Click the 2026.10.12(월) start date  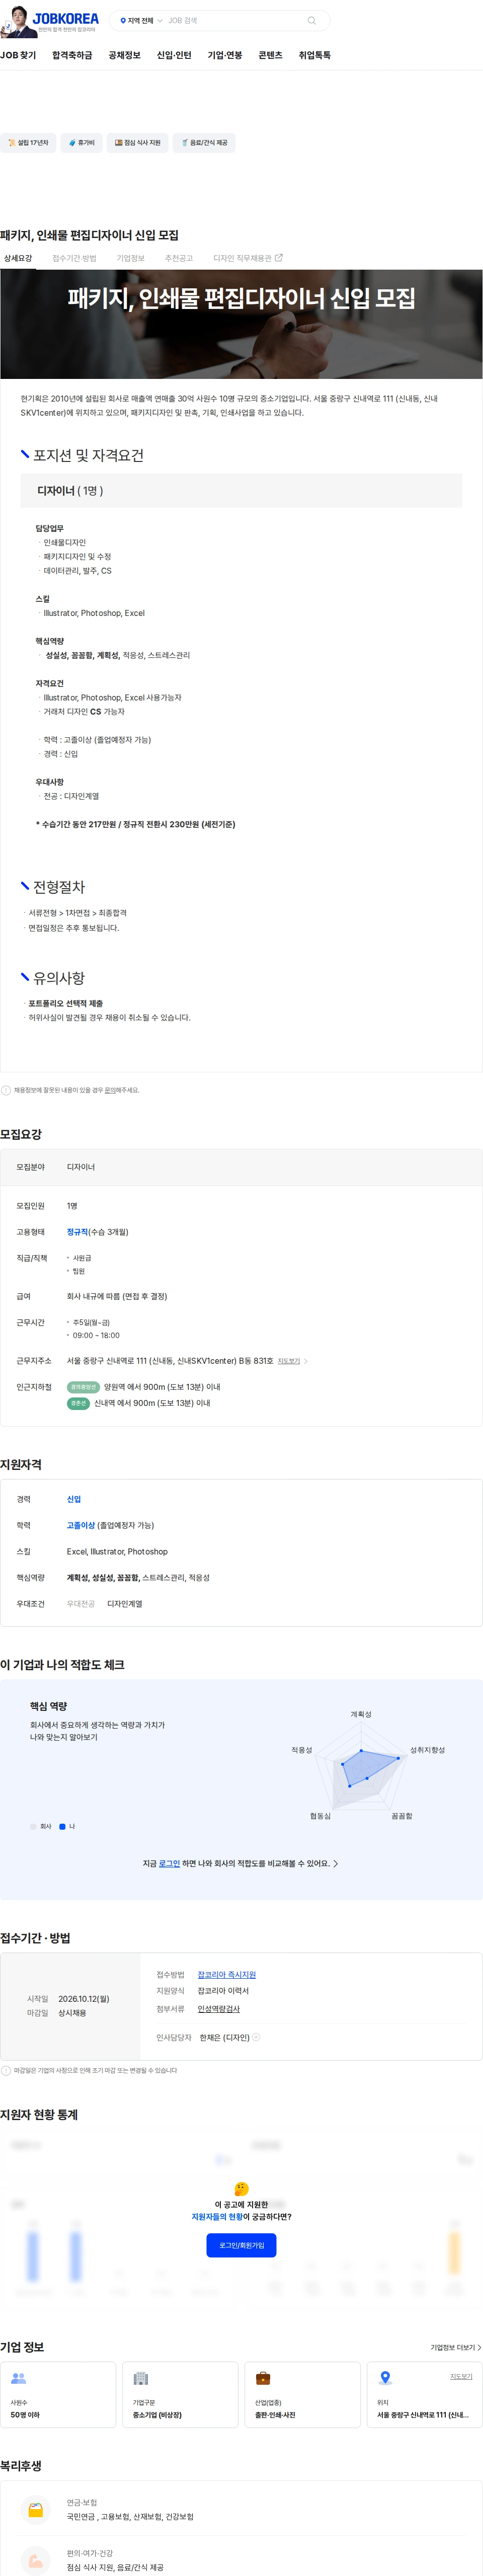click(x=84, y=1999)
